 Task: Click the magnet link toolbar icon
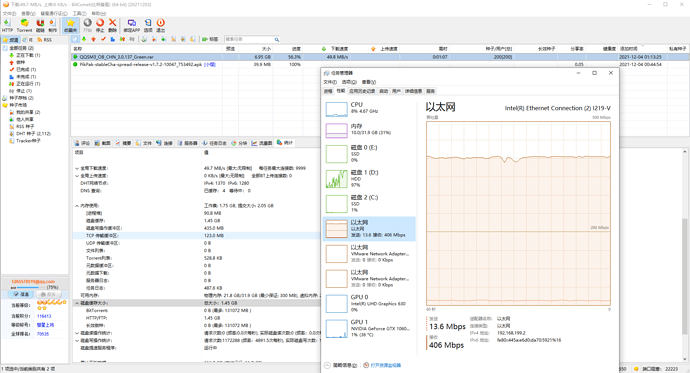click(x=40, y=25)
